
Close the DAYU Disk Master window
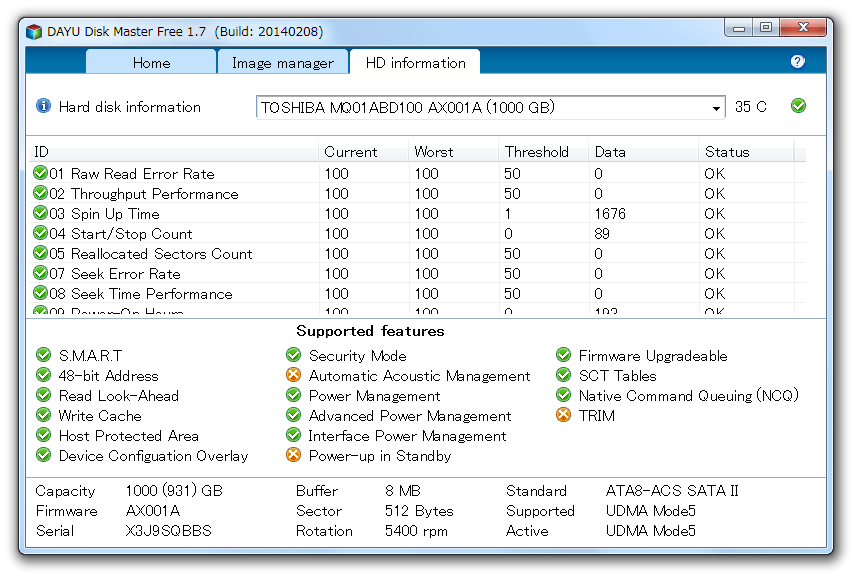point(803,27)
